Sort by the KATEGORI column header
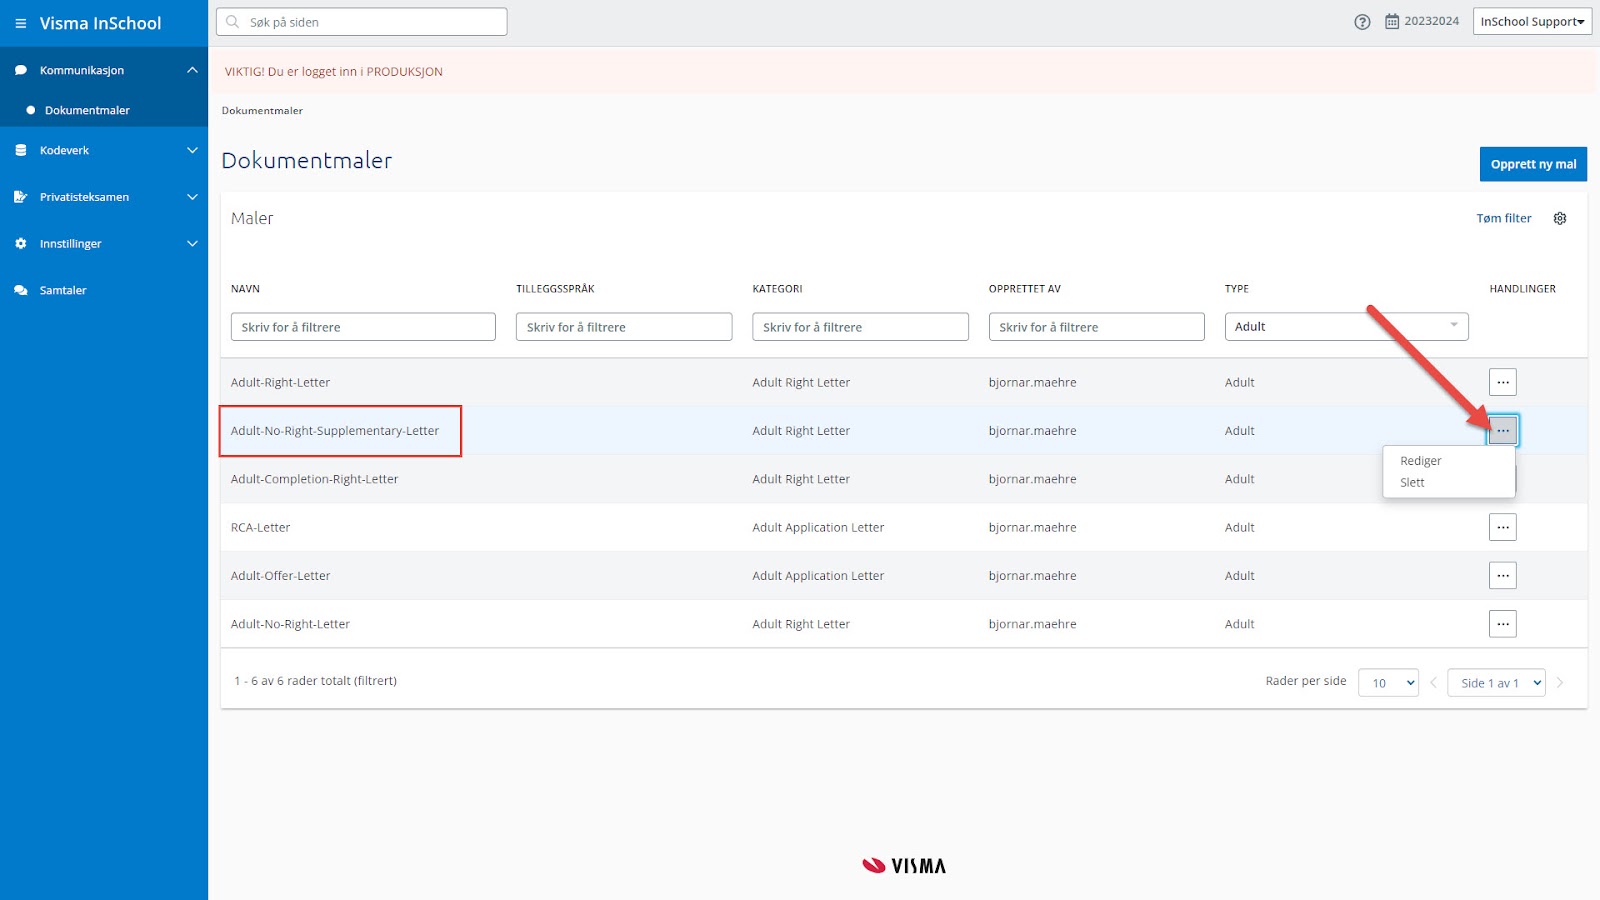The height and width of the screenshot is (900, 1600). (777, 289)
